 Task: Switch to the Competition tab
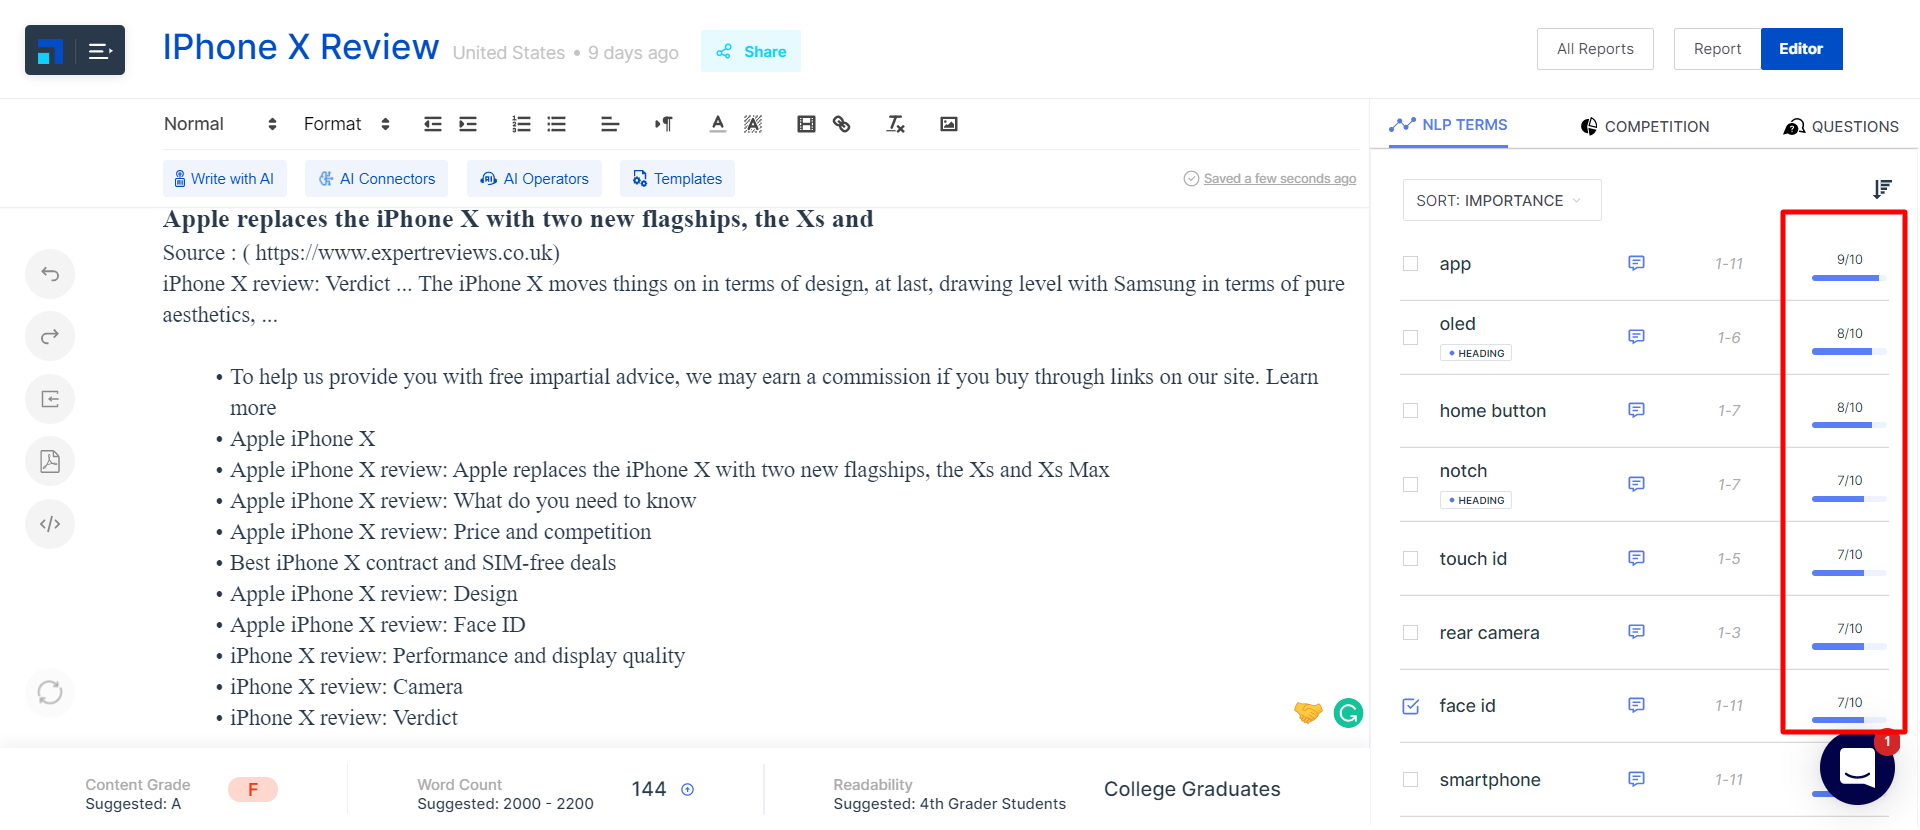[x=1645, y=126]
